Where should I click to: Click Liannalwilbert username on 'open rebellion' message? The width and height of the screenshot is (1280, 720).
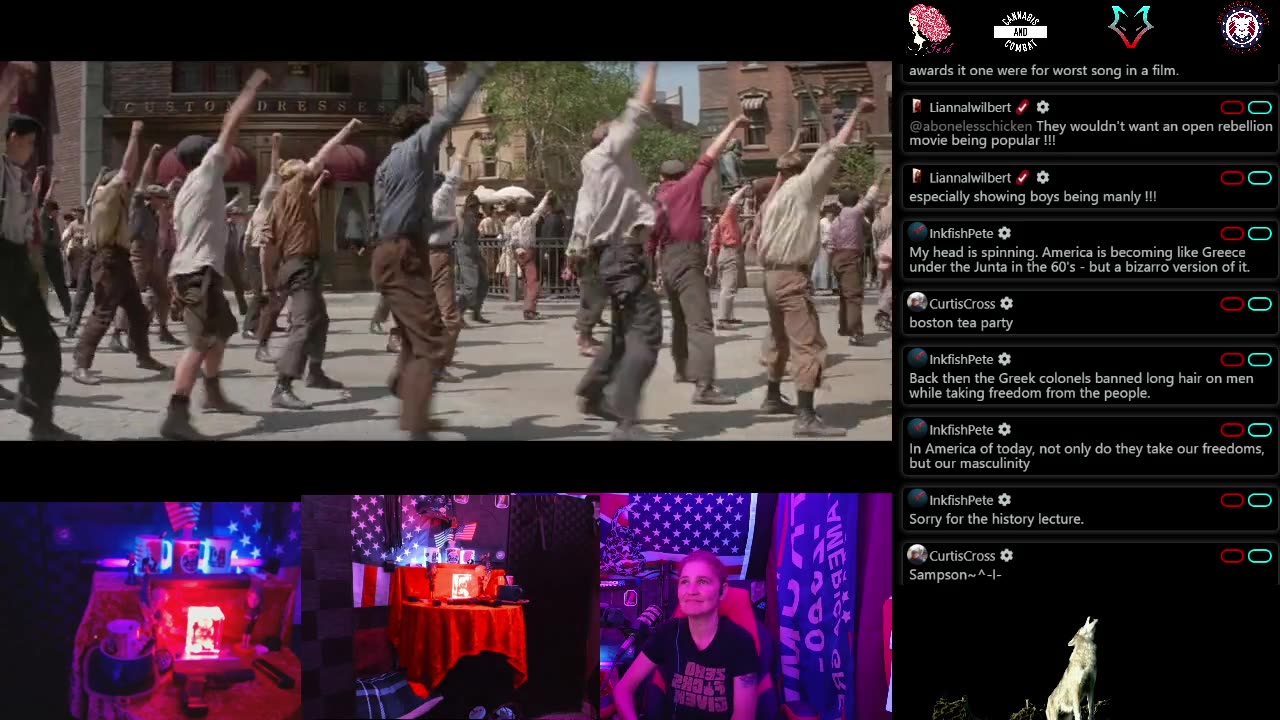click(x=970, y=107)
